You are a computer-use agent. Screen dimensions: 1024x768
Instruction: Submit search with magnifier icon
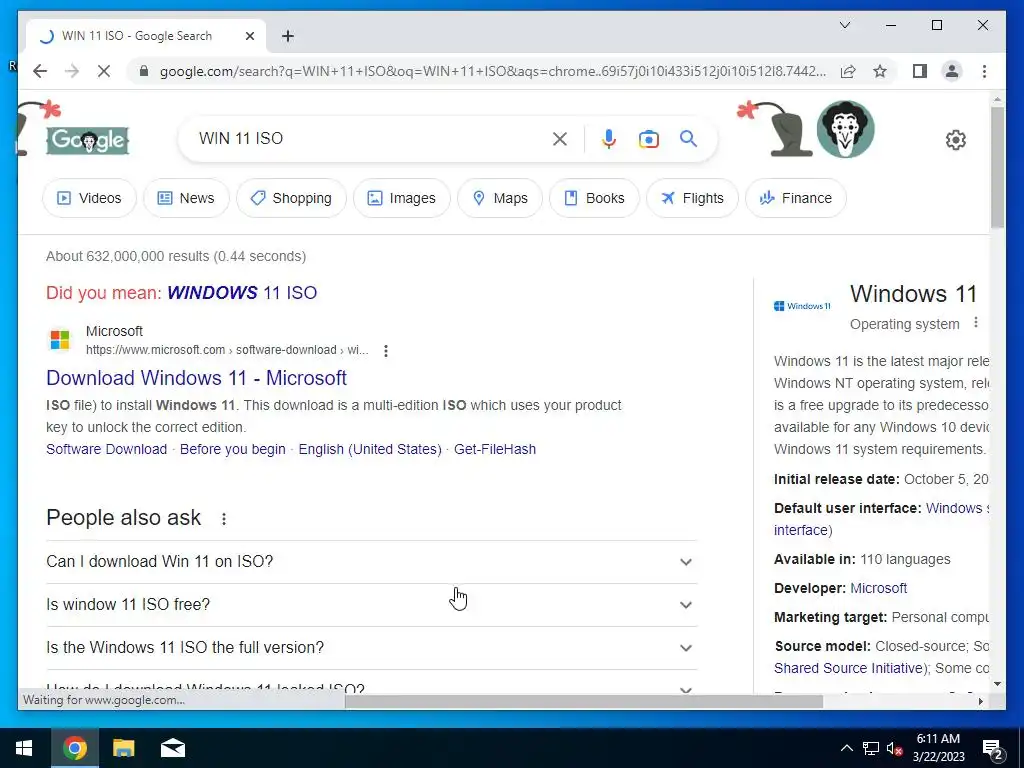pyautogui.click(x=688, y=138)
